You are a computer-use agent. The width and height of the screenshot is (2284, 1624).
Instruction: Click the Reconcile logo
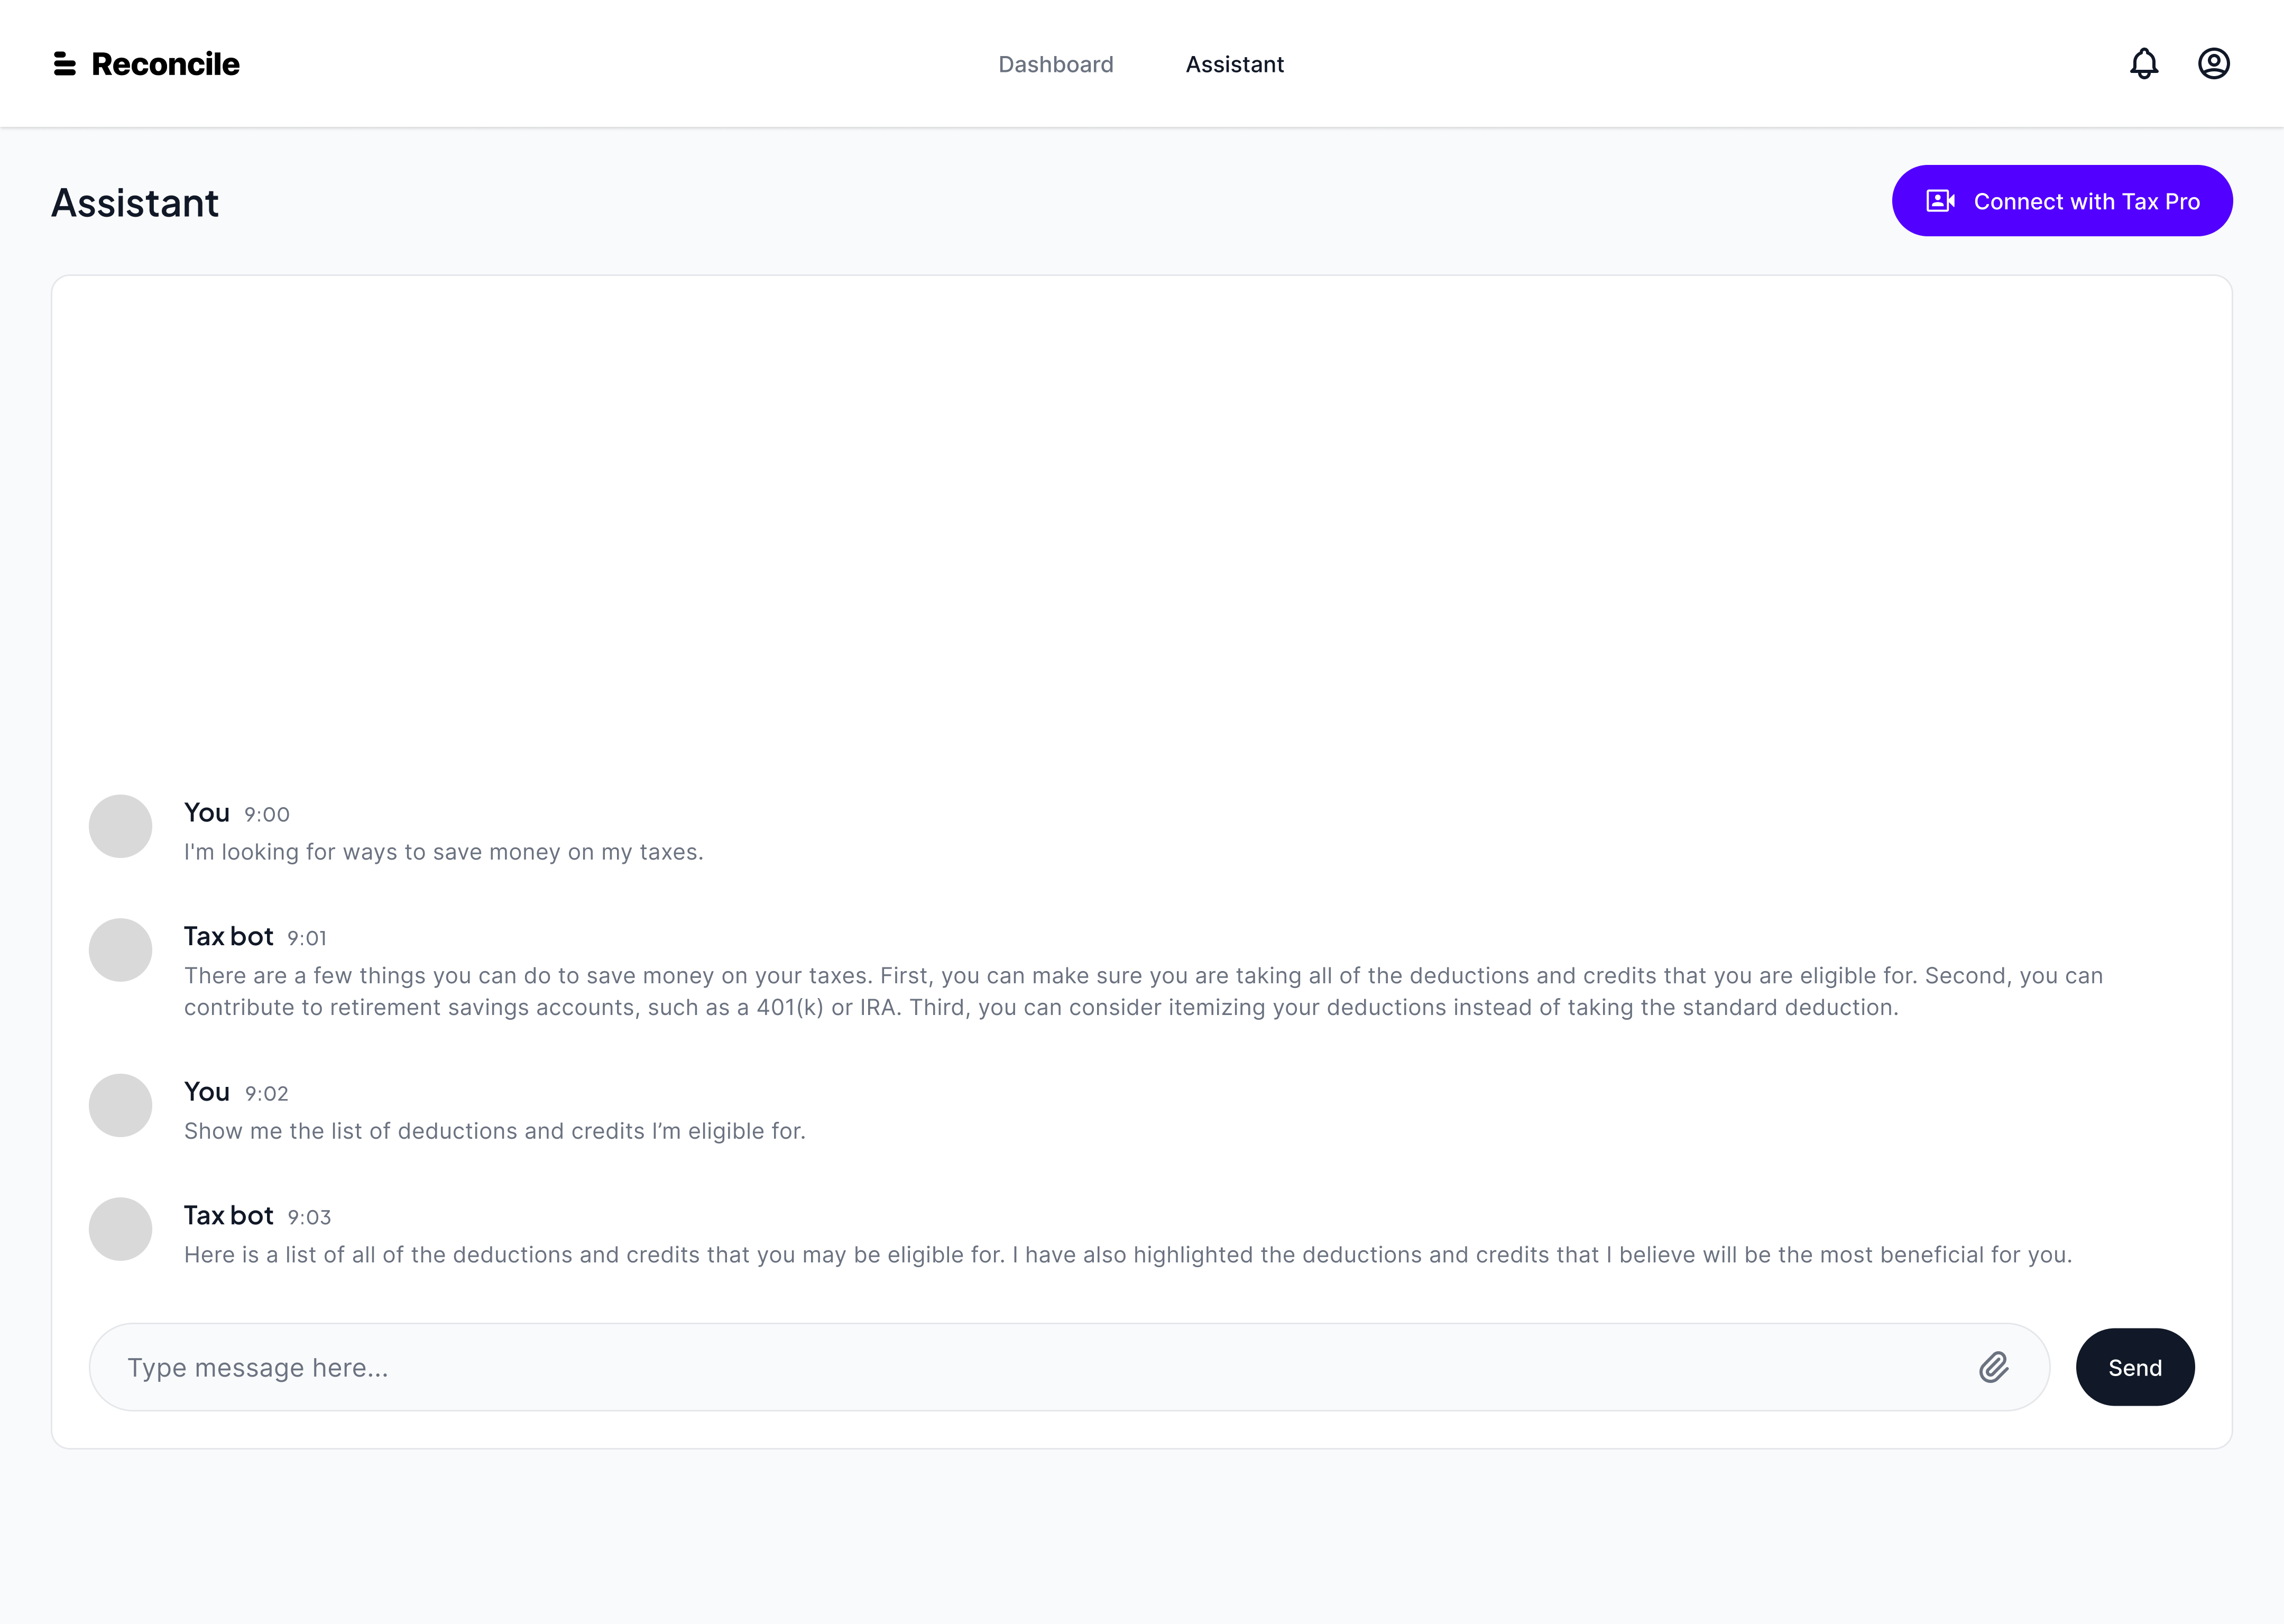[x=147, y=64]
